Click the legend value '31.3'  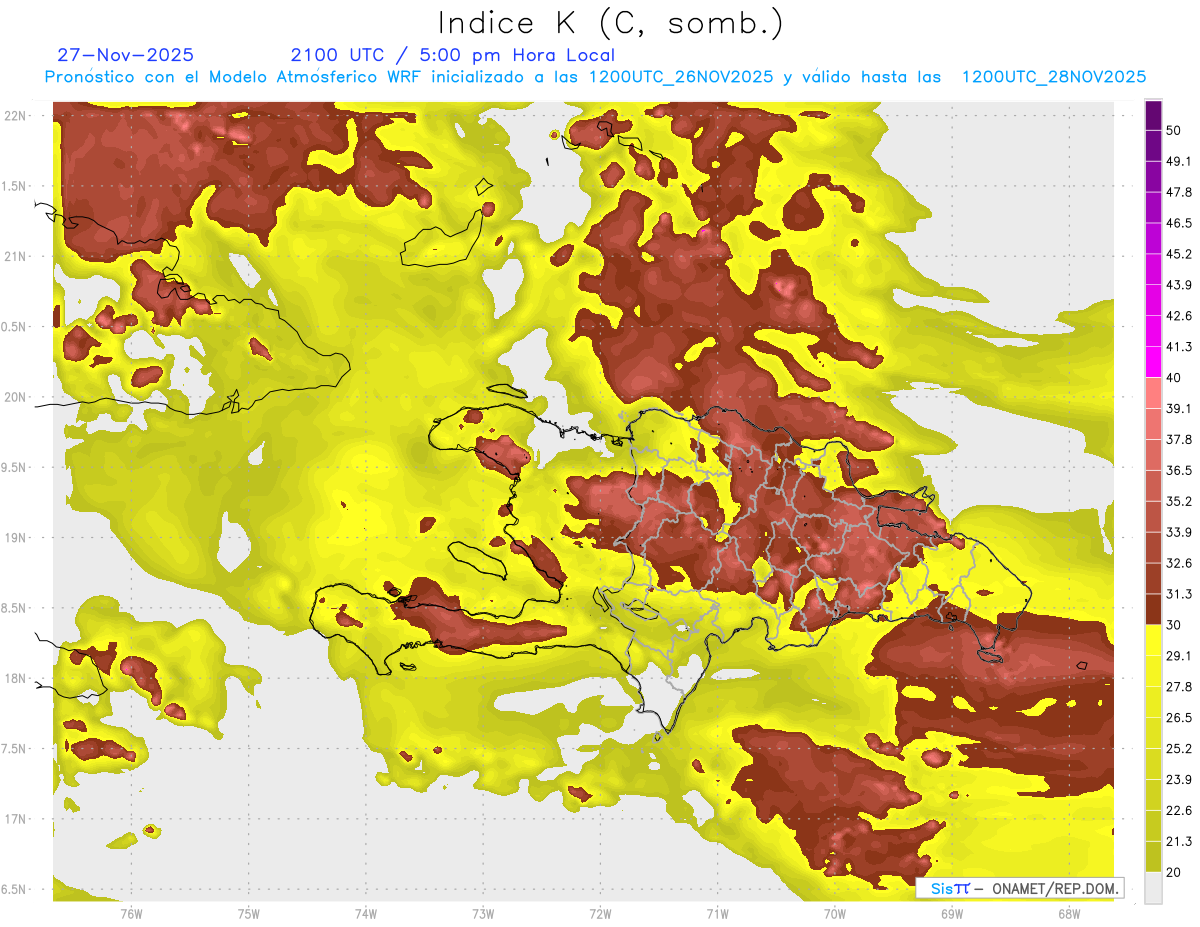pos(1179,594)
